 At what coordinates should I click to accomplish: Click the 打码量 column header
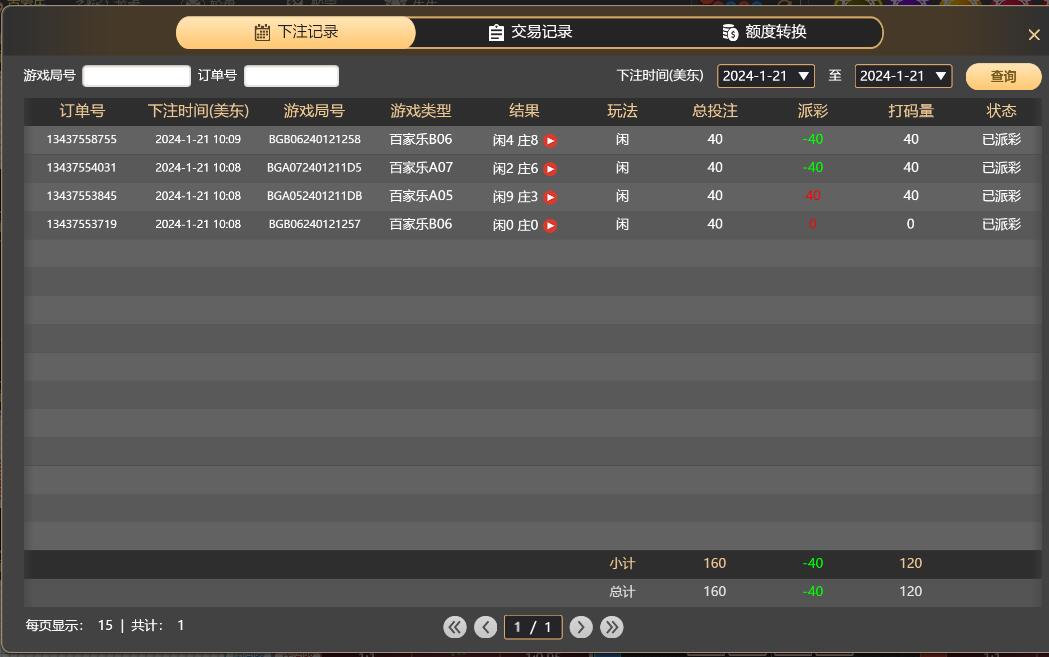911,111
